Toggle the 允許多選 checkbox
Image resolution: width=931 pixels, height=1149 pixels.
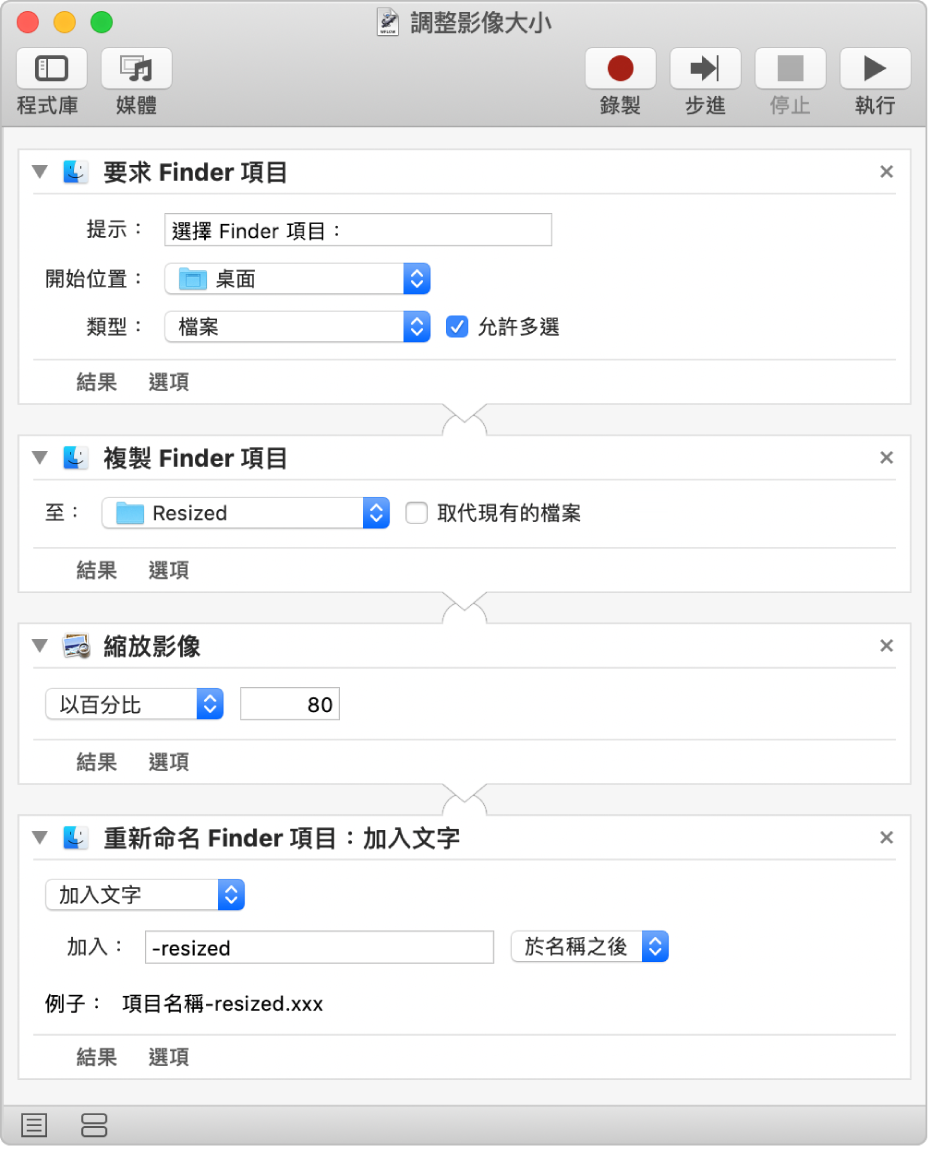point(457,327)
